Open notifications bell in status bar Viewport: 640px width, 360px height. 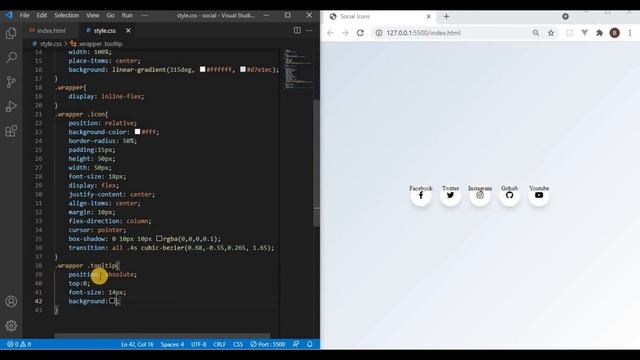(x=309, y=344)
